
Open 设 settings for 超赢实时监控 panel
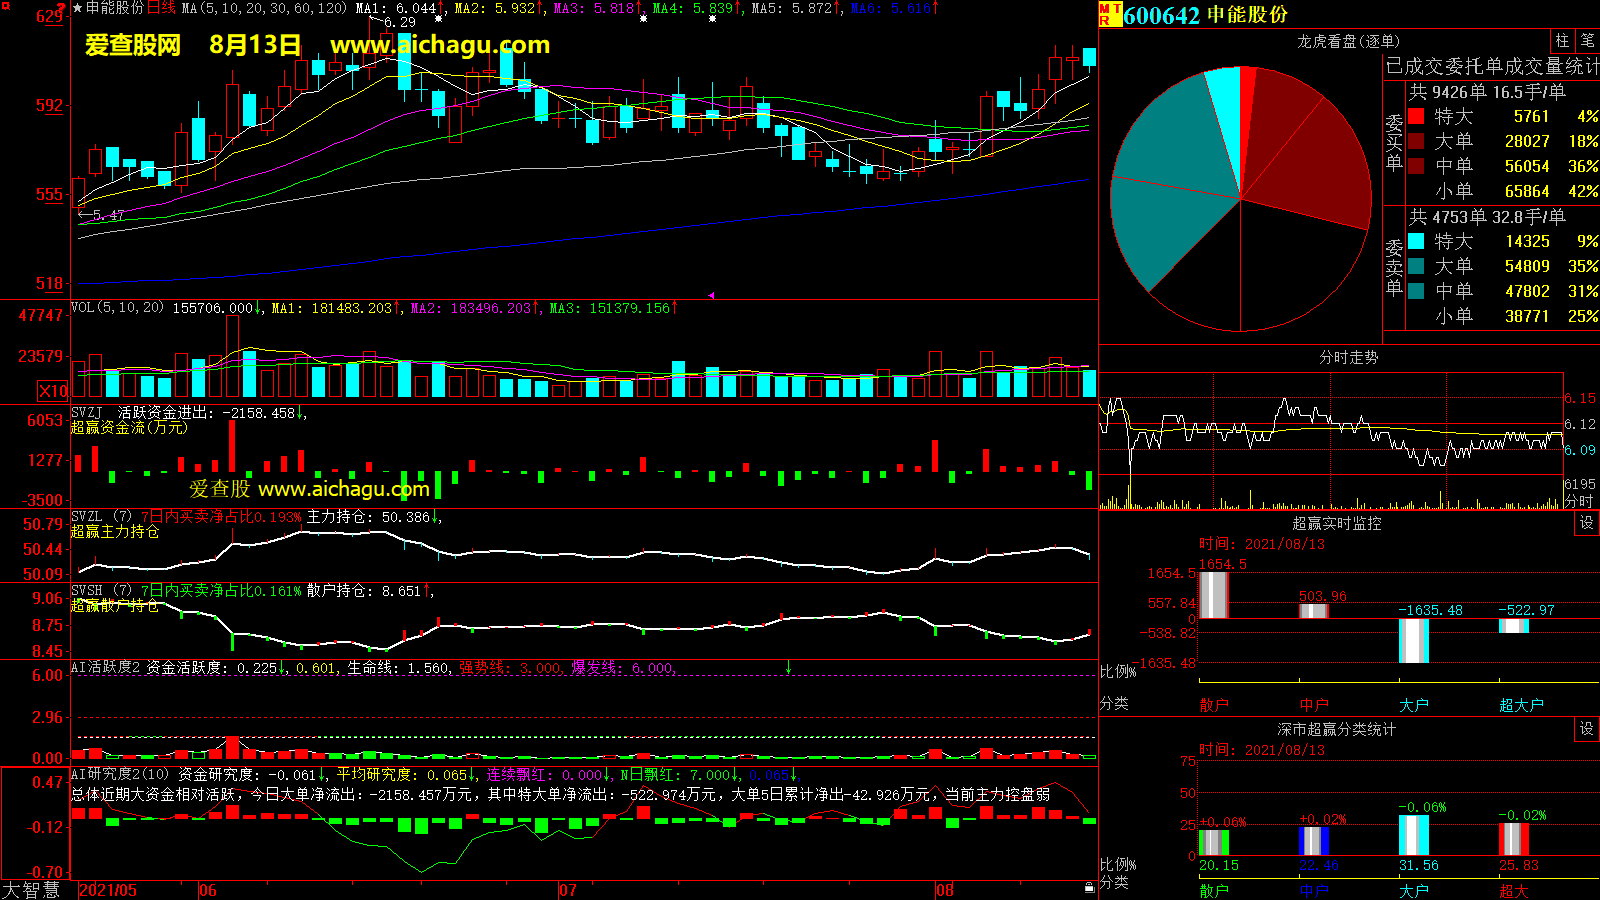pos(1587,523)
